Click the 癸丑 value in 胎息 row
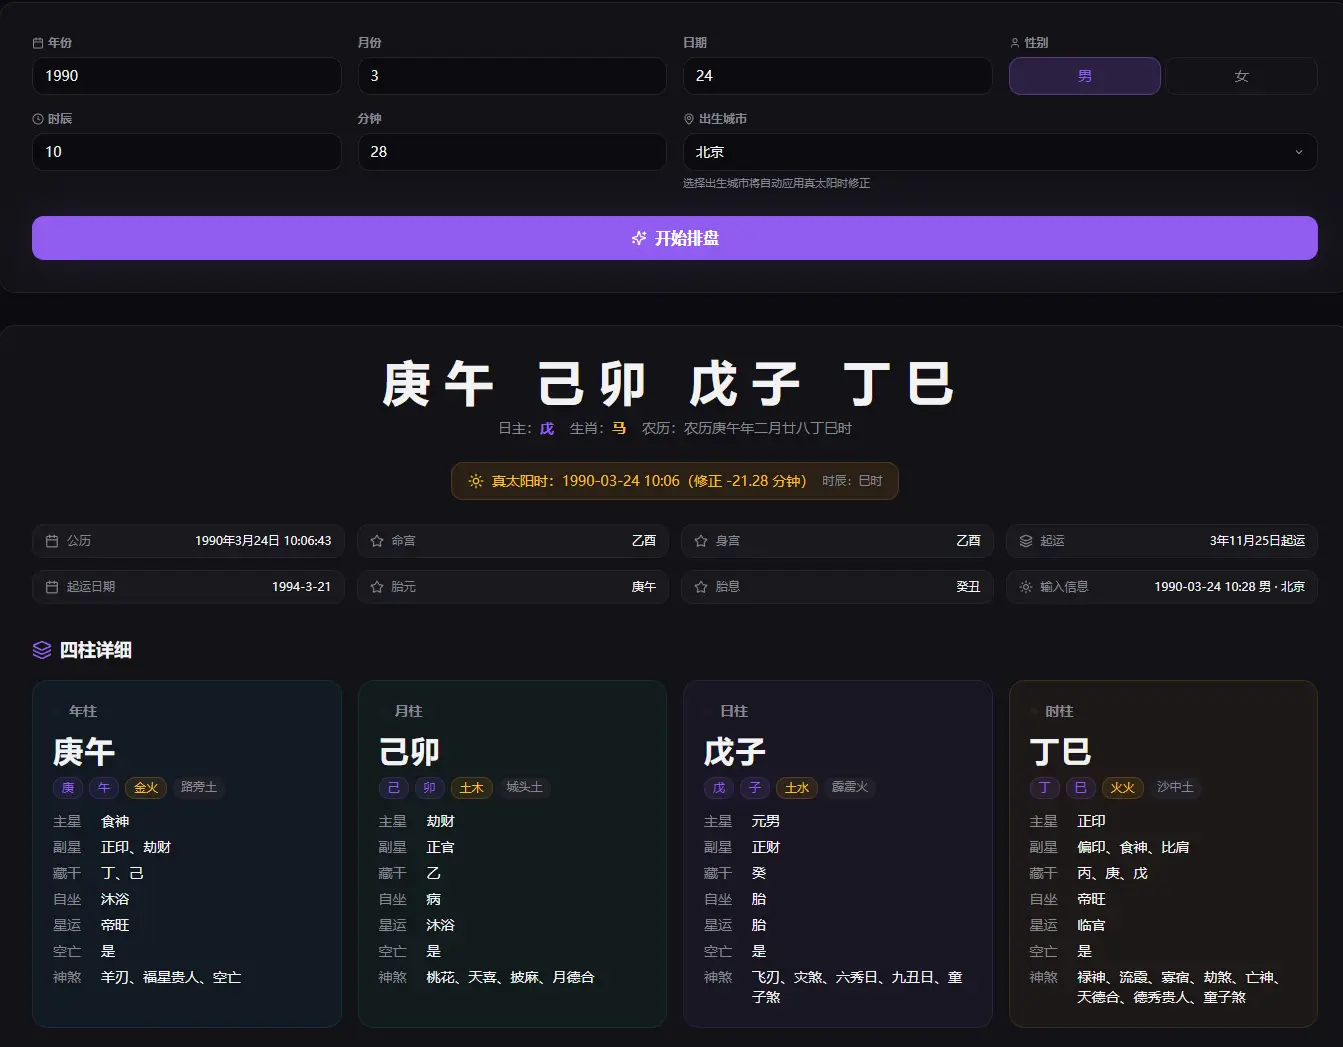 pyautogui.click(x=968, y=587)
